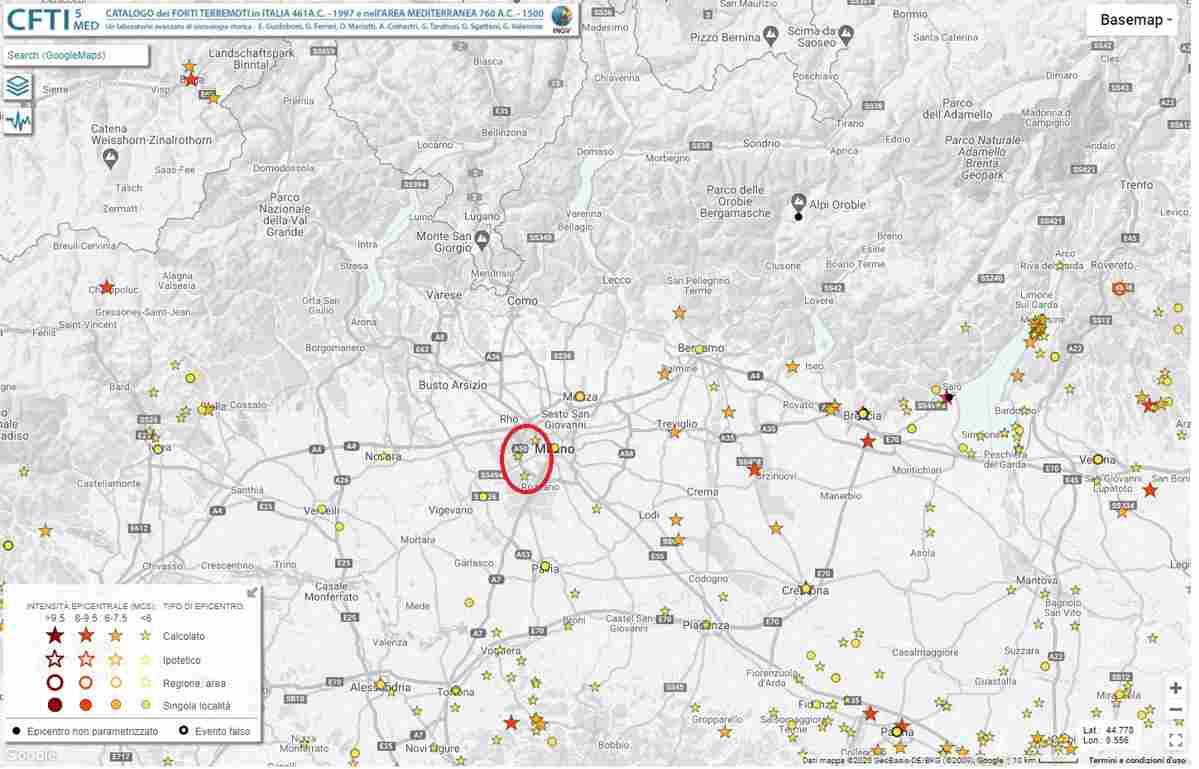Image resolution: width=1199 pixels, height=769 pixels.
Task: Toggle fullscreen map view icon
Action: pyautogui.click(x=1175, y=741)
